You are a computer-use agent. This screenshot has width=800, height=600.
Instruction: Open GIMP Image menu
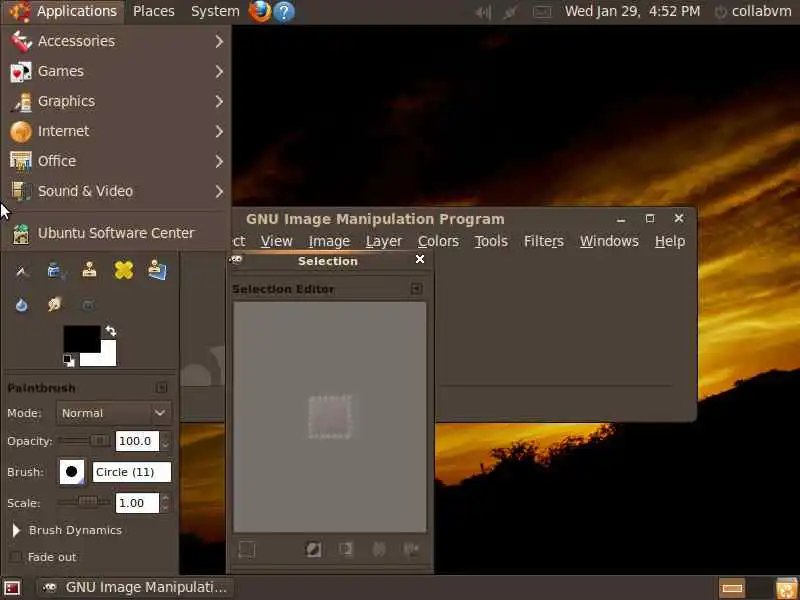(x=329, y=241)
